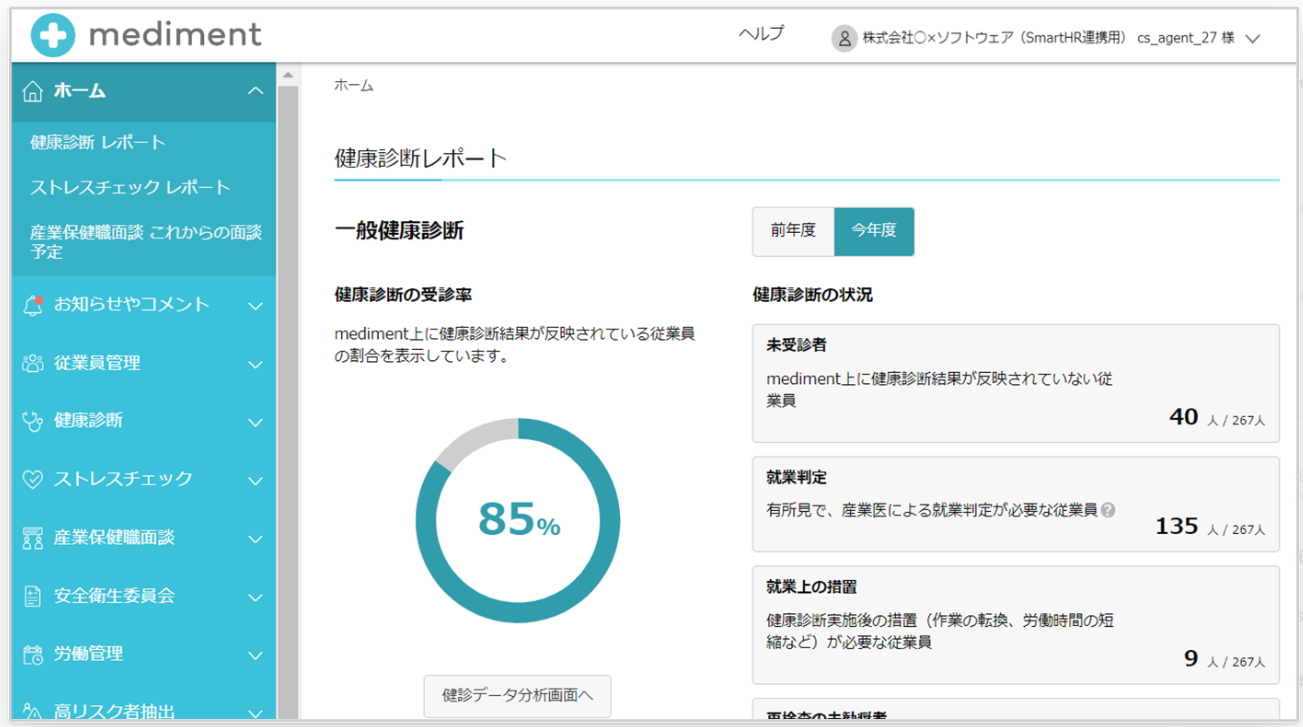Expand the 健康診断 sidebar section chevron
Image resolution: width=1303 pixels, height=727 pixels.
point(255,422)
